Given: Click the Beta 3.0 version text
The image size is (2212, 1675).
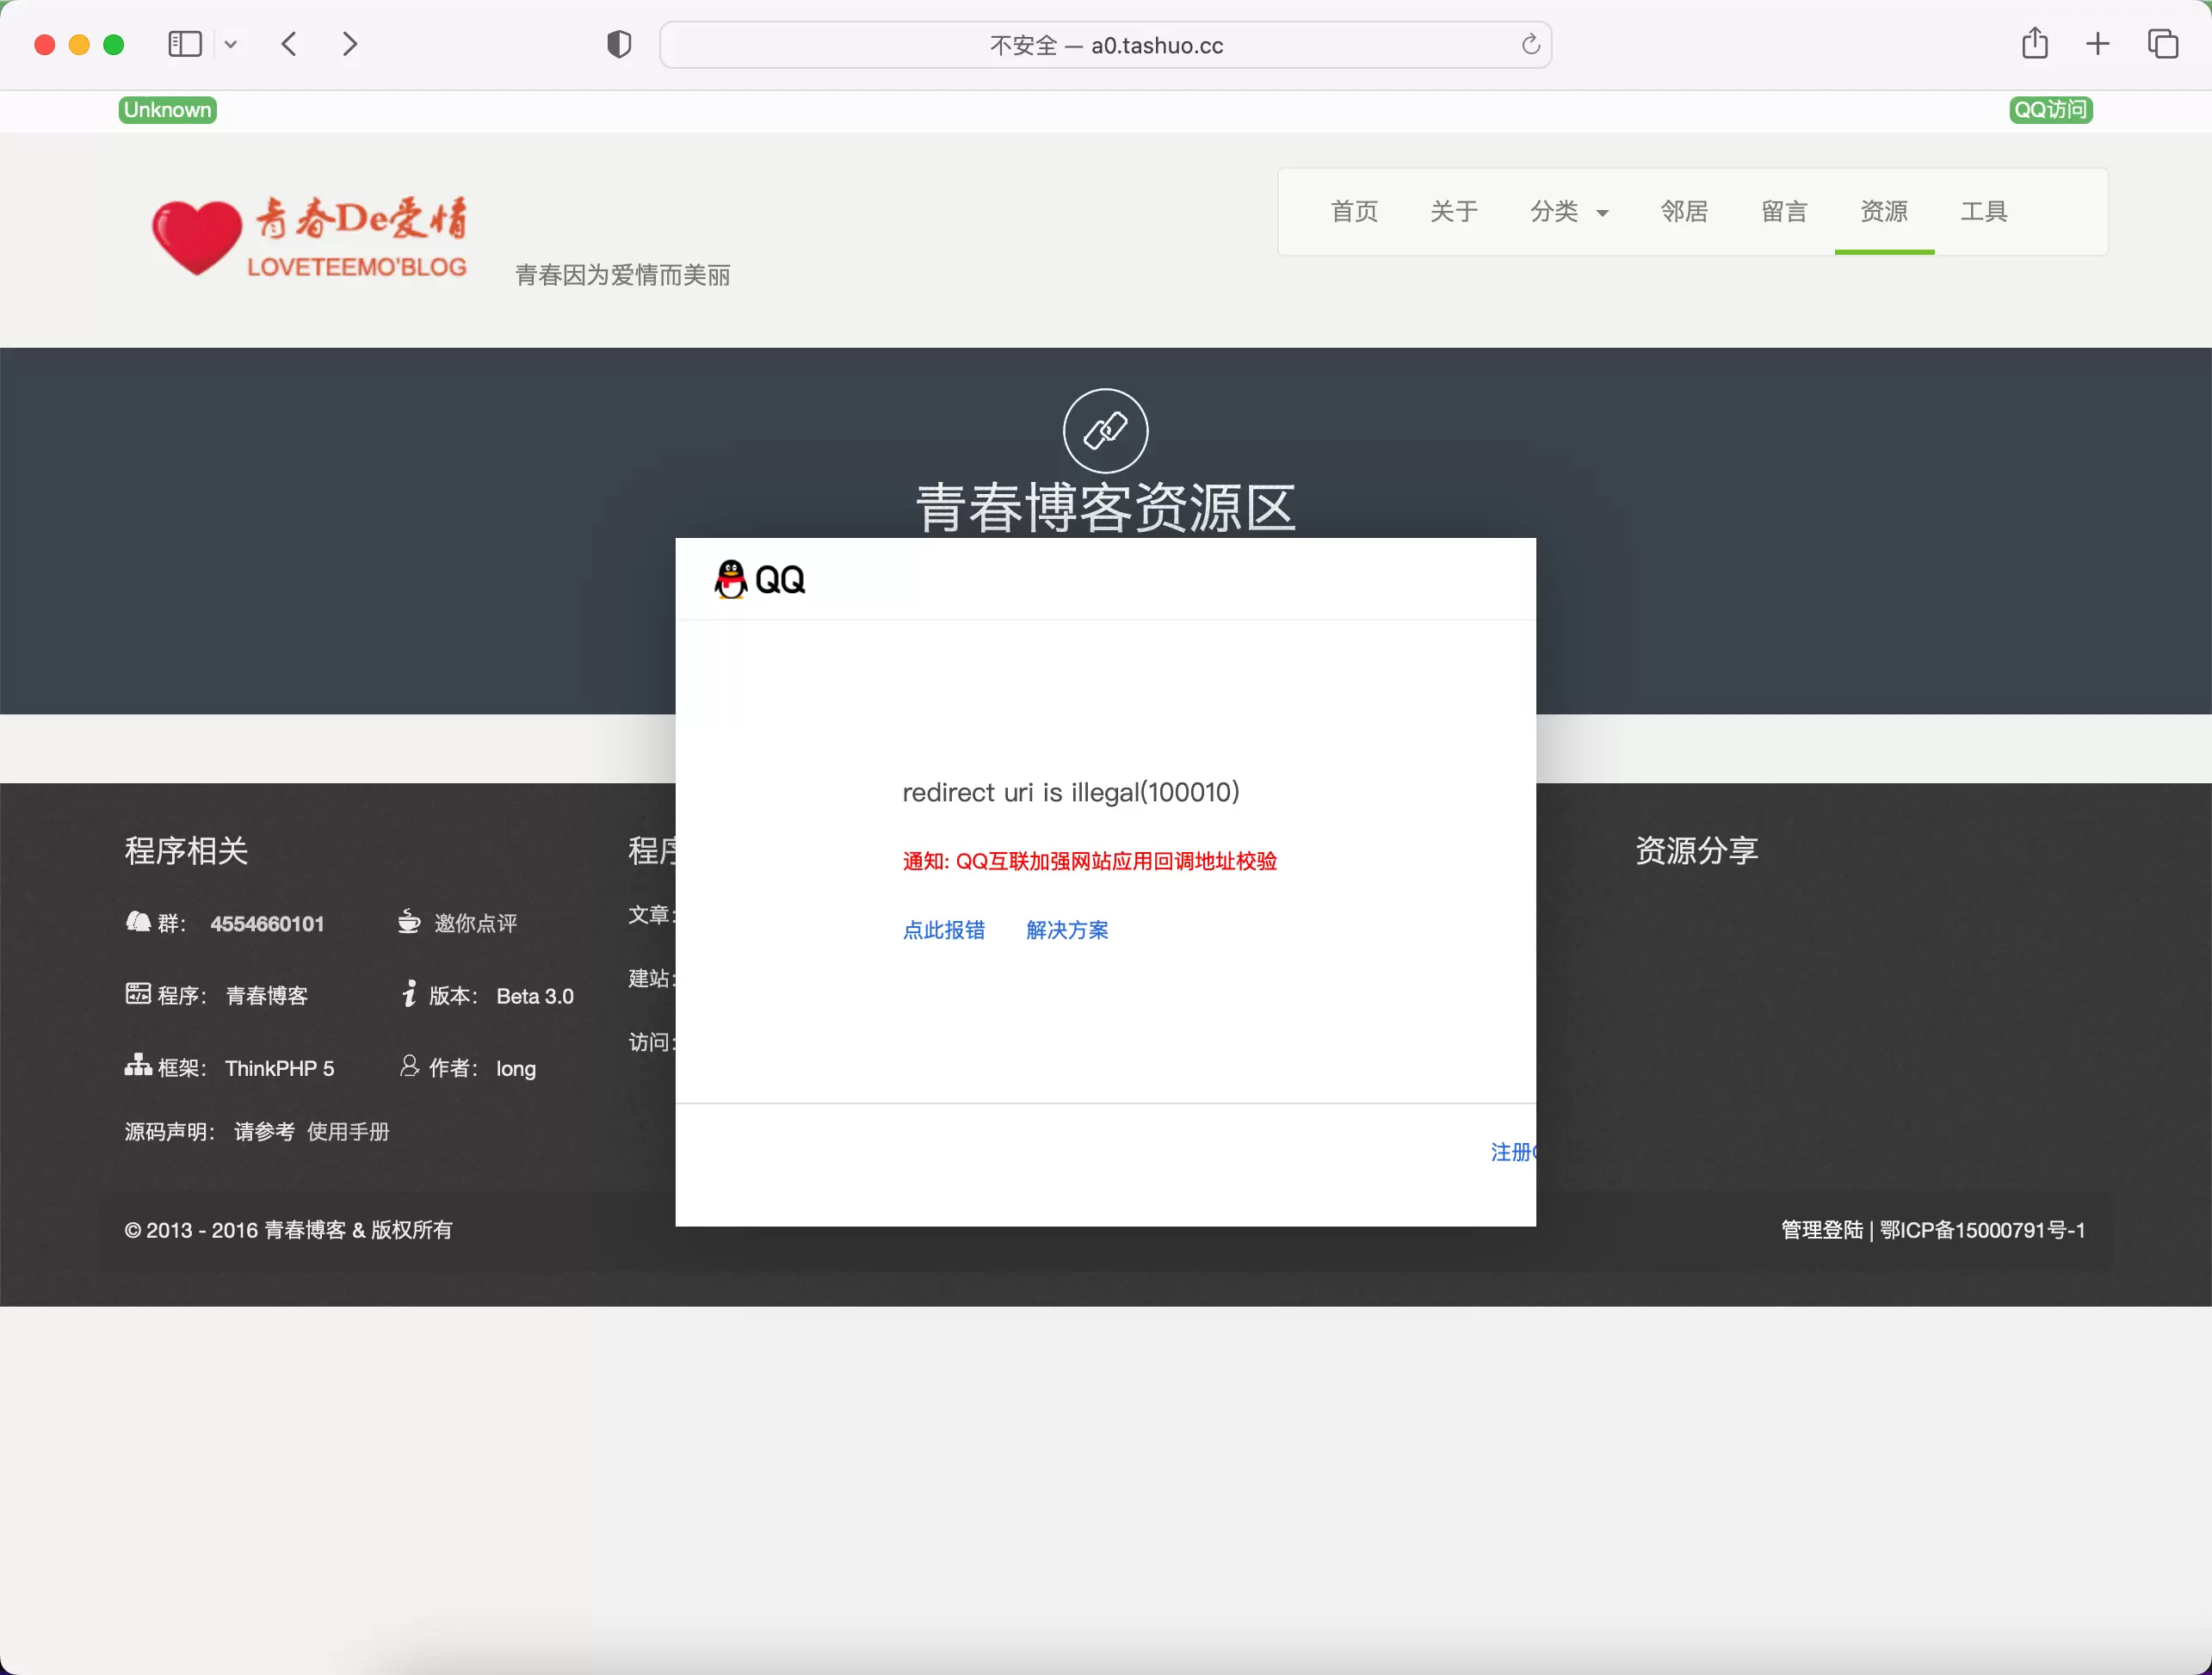Looking at the screenshot, I should pos(535,996).
